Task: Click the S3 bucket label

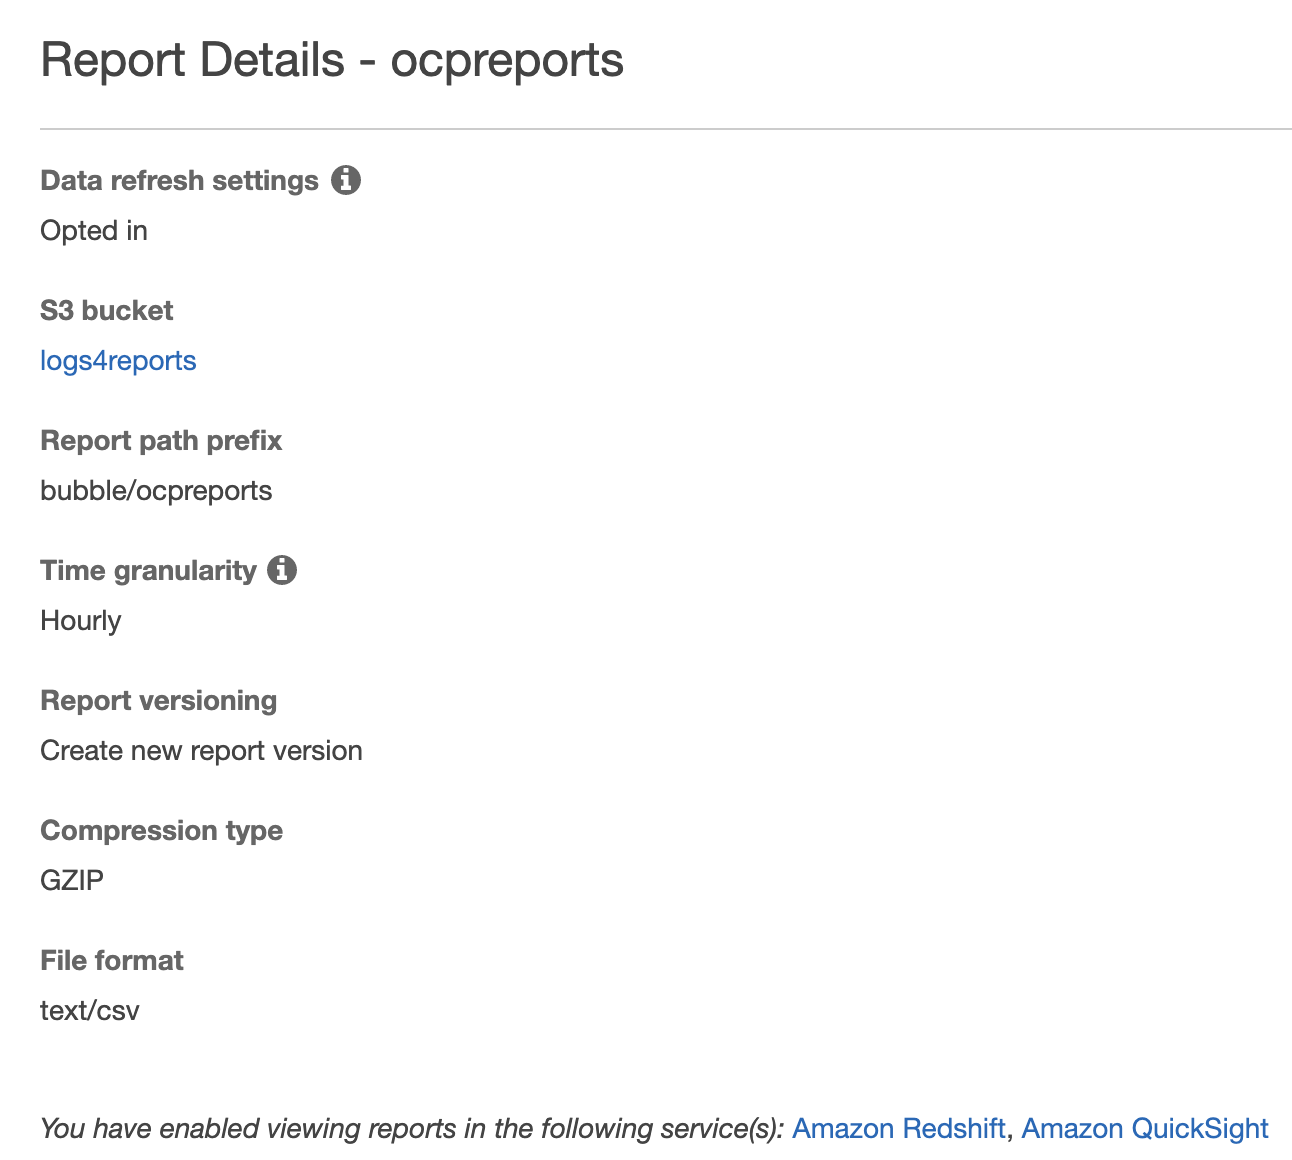Action: coord(106,311)
